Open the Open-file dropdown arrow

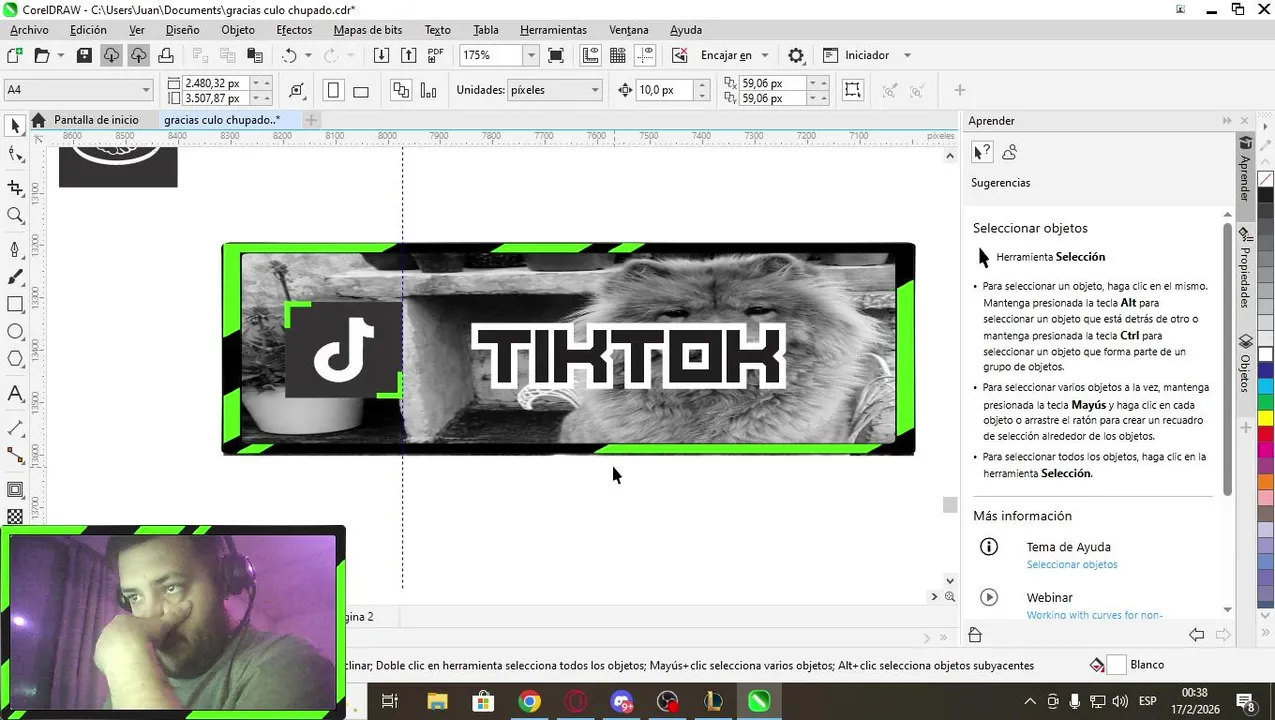[61, 56]
